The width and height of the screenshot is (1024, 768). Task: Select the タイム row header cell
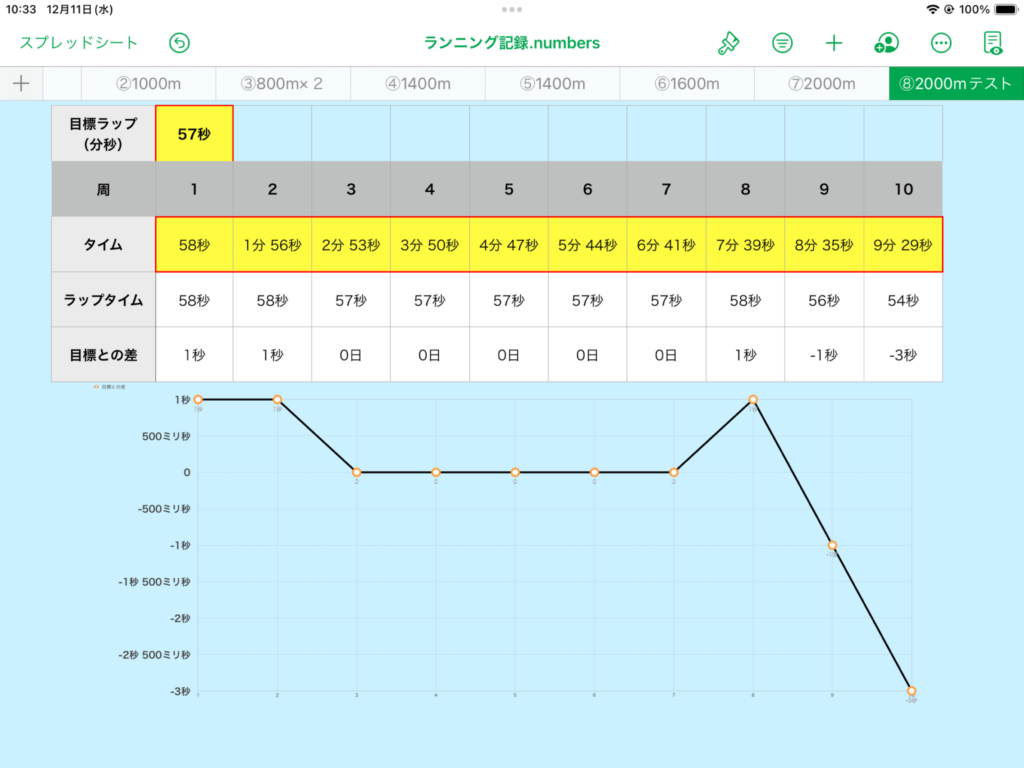tap(103, 245)
